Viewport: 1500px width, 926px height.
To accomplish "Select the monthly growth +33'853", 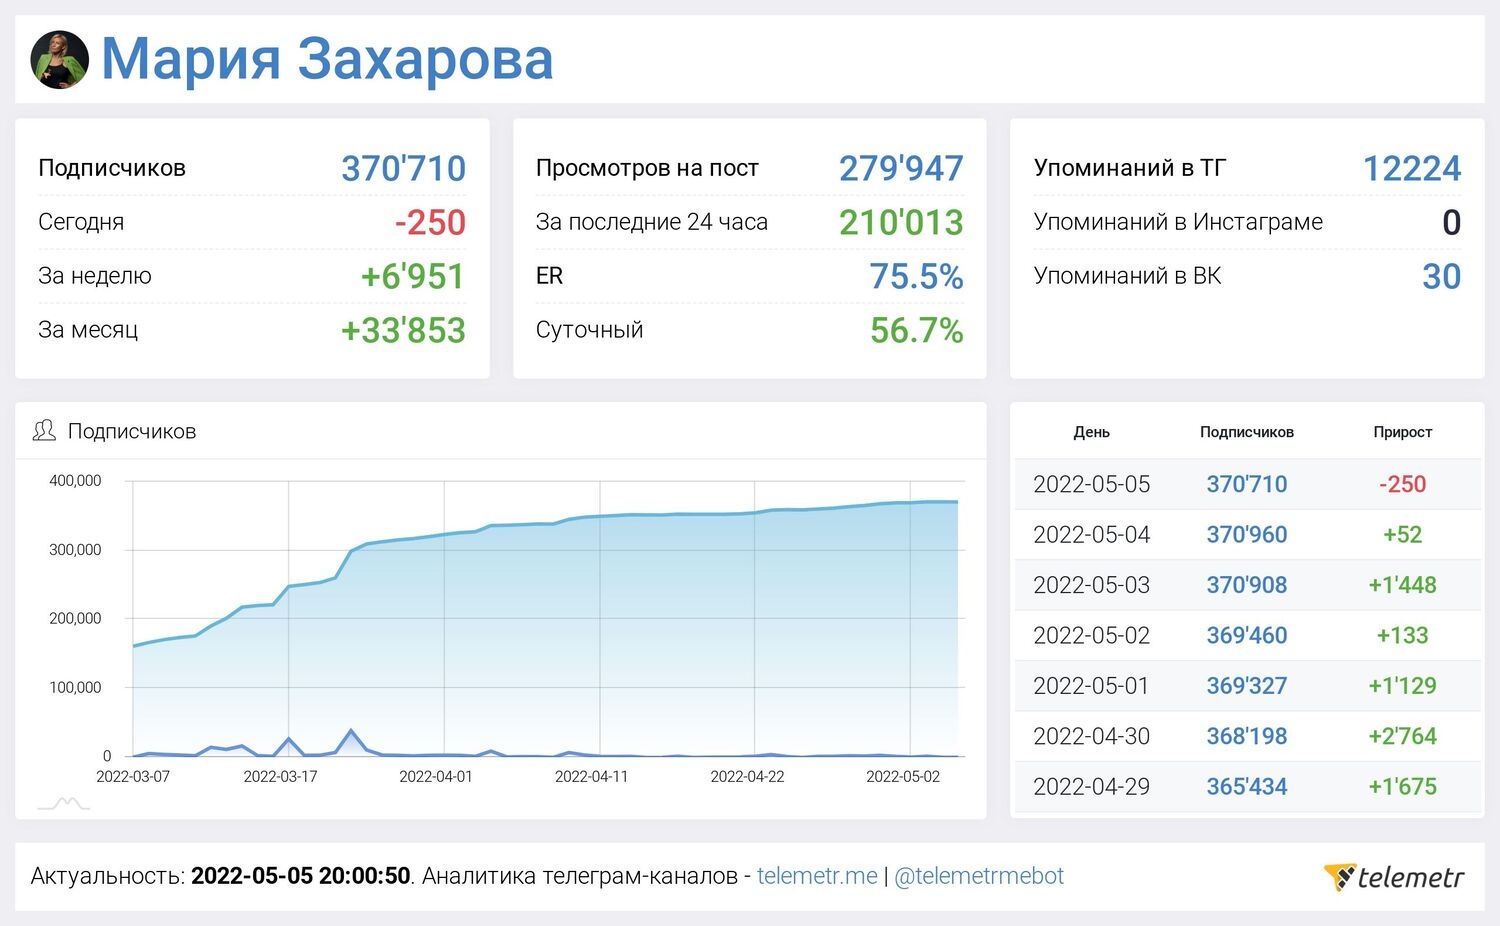I will coord(404,330).
